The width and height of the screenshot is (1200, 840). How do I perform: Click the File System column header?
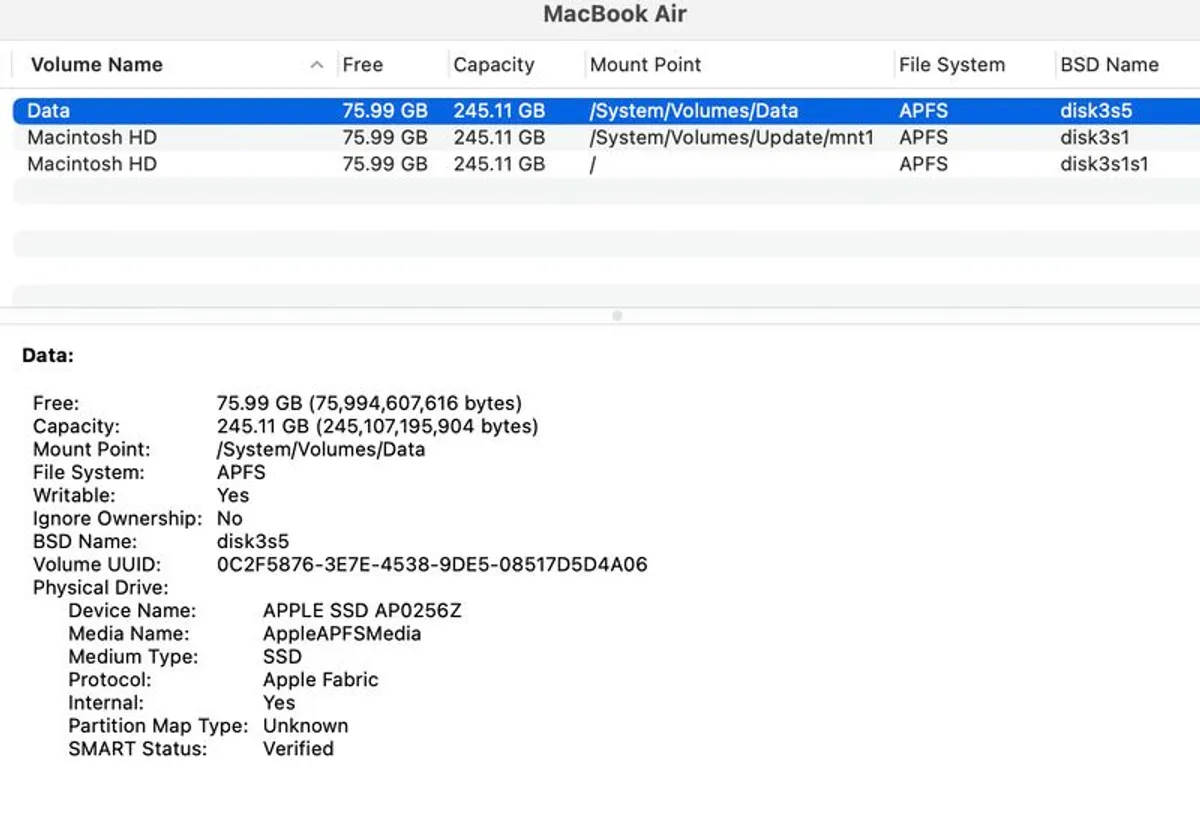point(952,65)
